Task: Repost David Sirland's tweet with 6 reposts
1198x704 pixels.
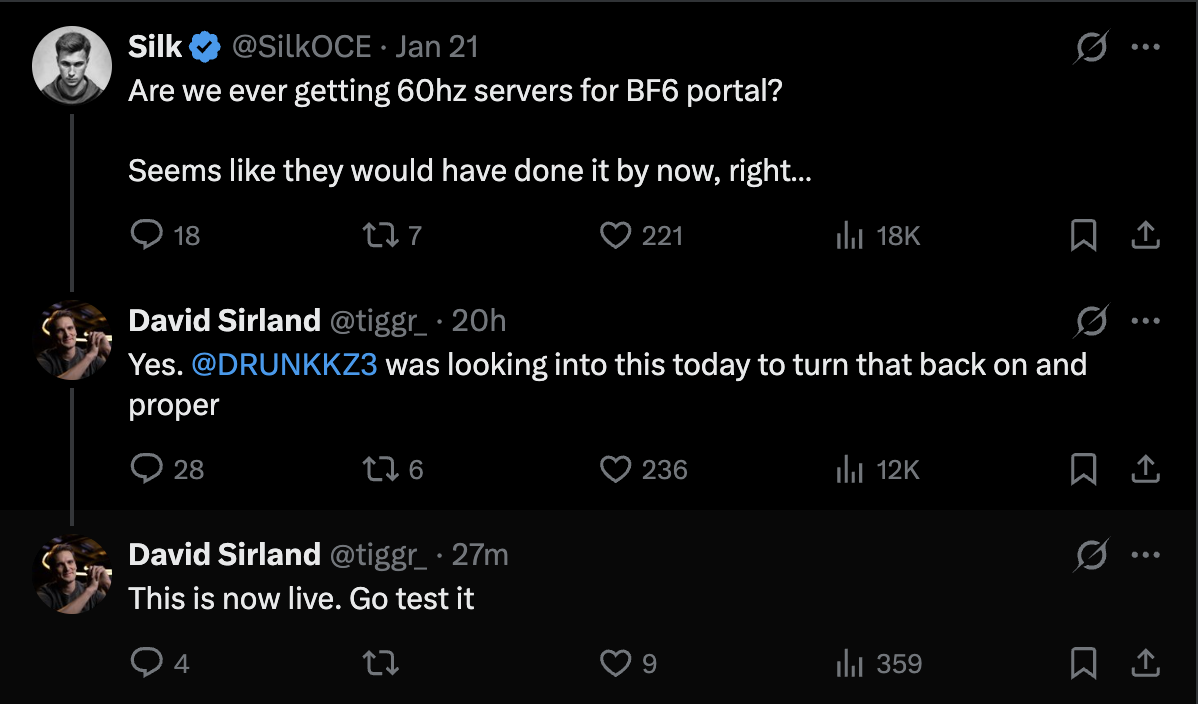Action: (376, 469)
